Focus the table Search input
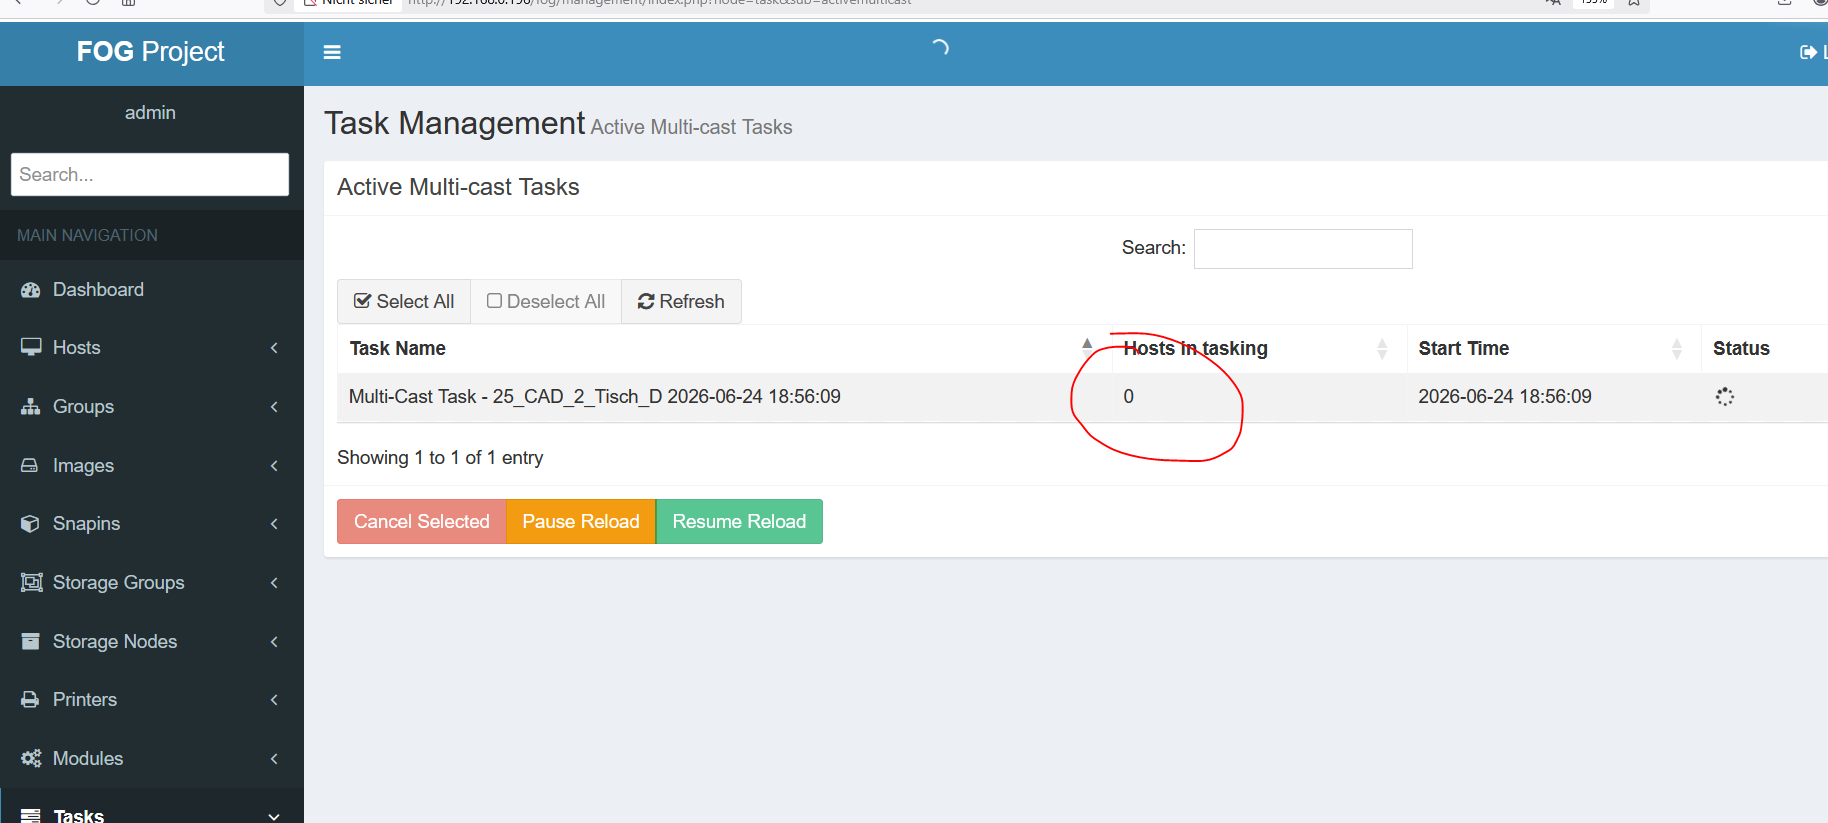The image size is (1828, 823). click(x=1303, y=249)
